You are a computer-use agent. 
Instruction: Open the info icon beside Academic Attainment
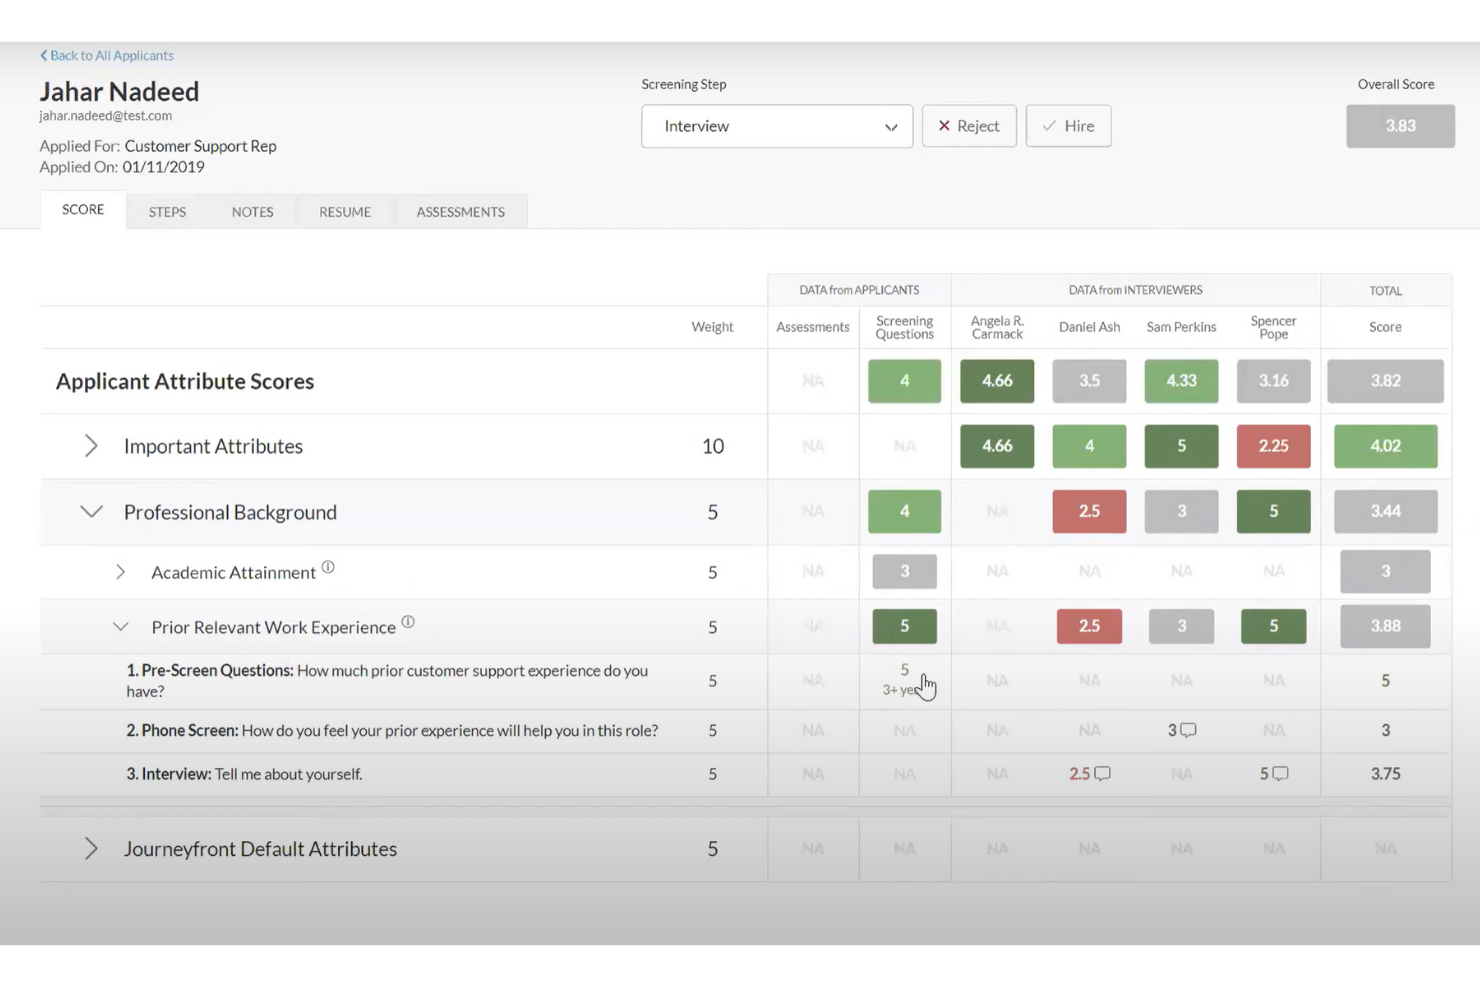[329, 566]
